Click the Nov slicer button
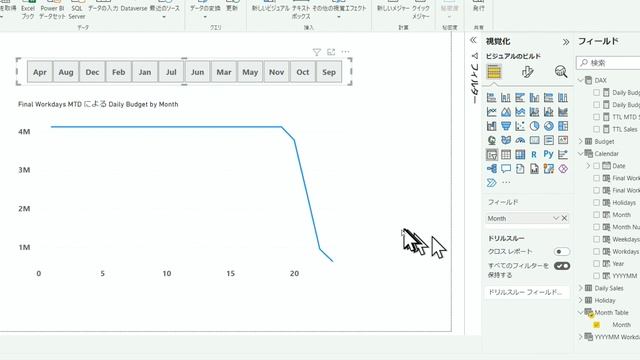This screenshot has width=640, height=360. point(276,72)
